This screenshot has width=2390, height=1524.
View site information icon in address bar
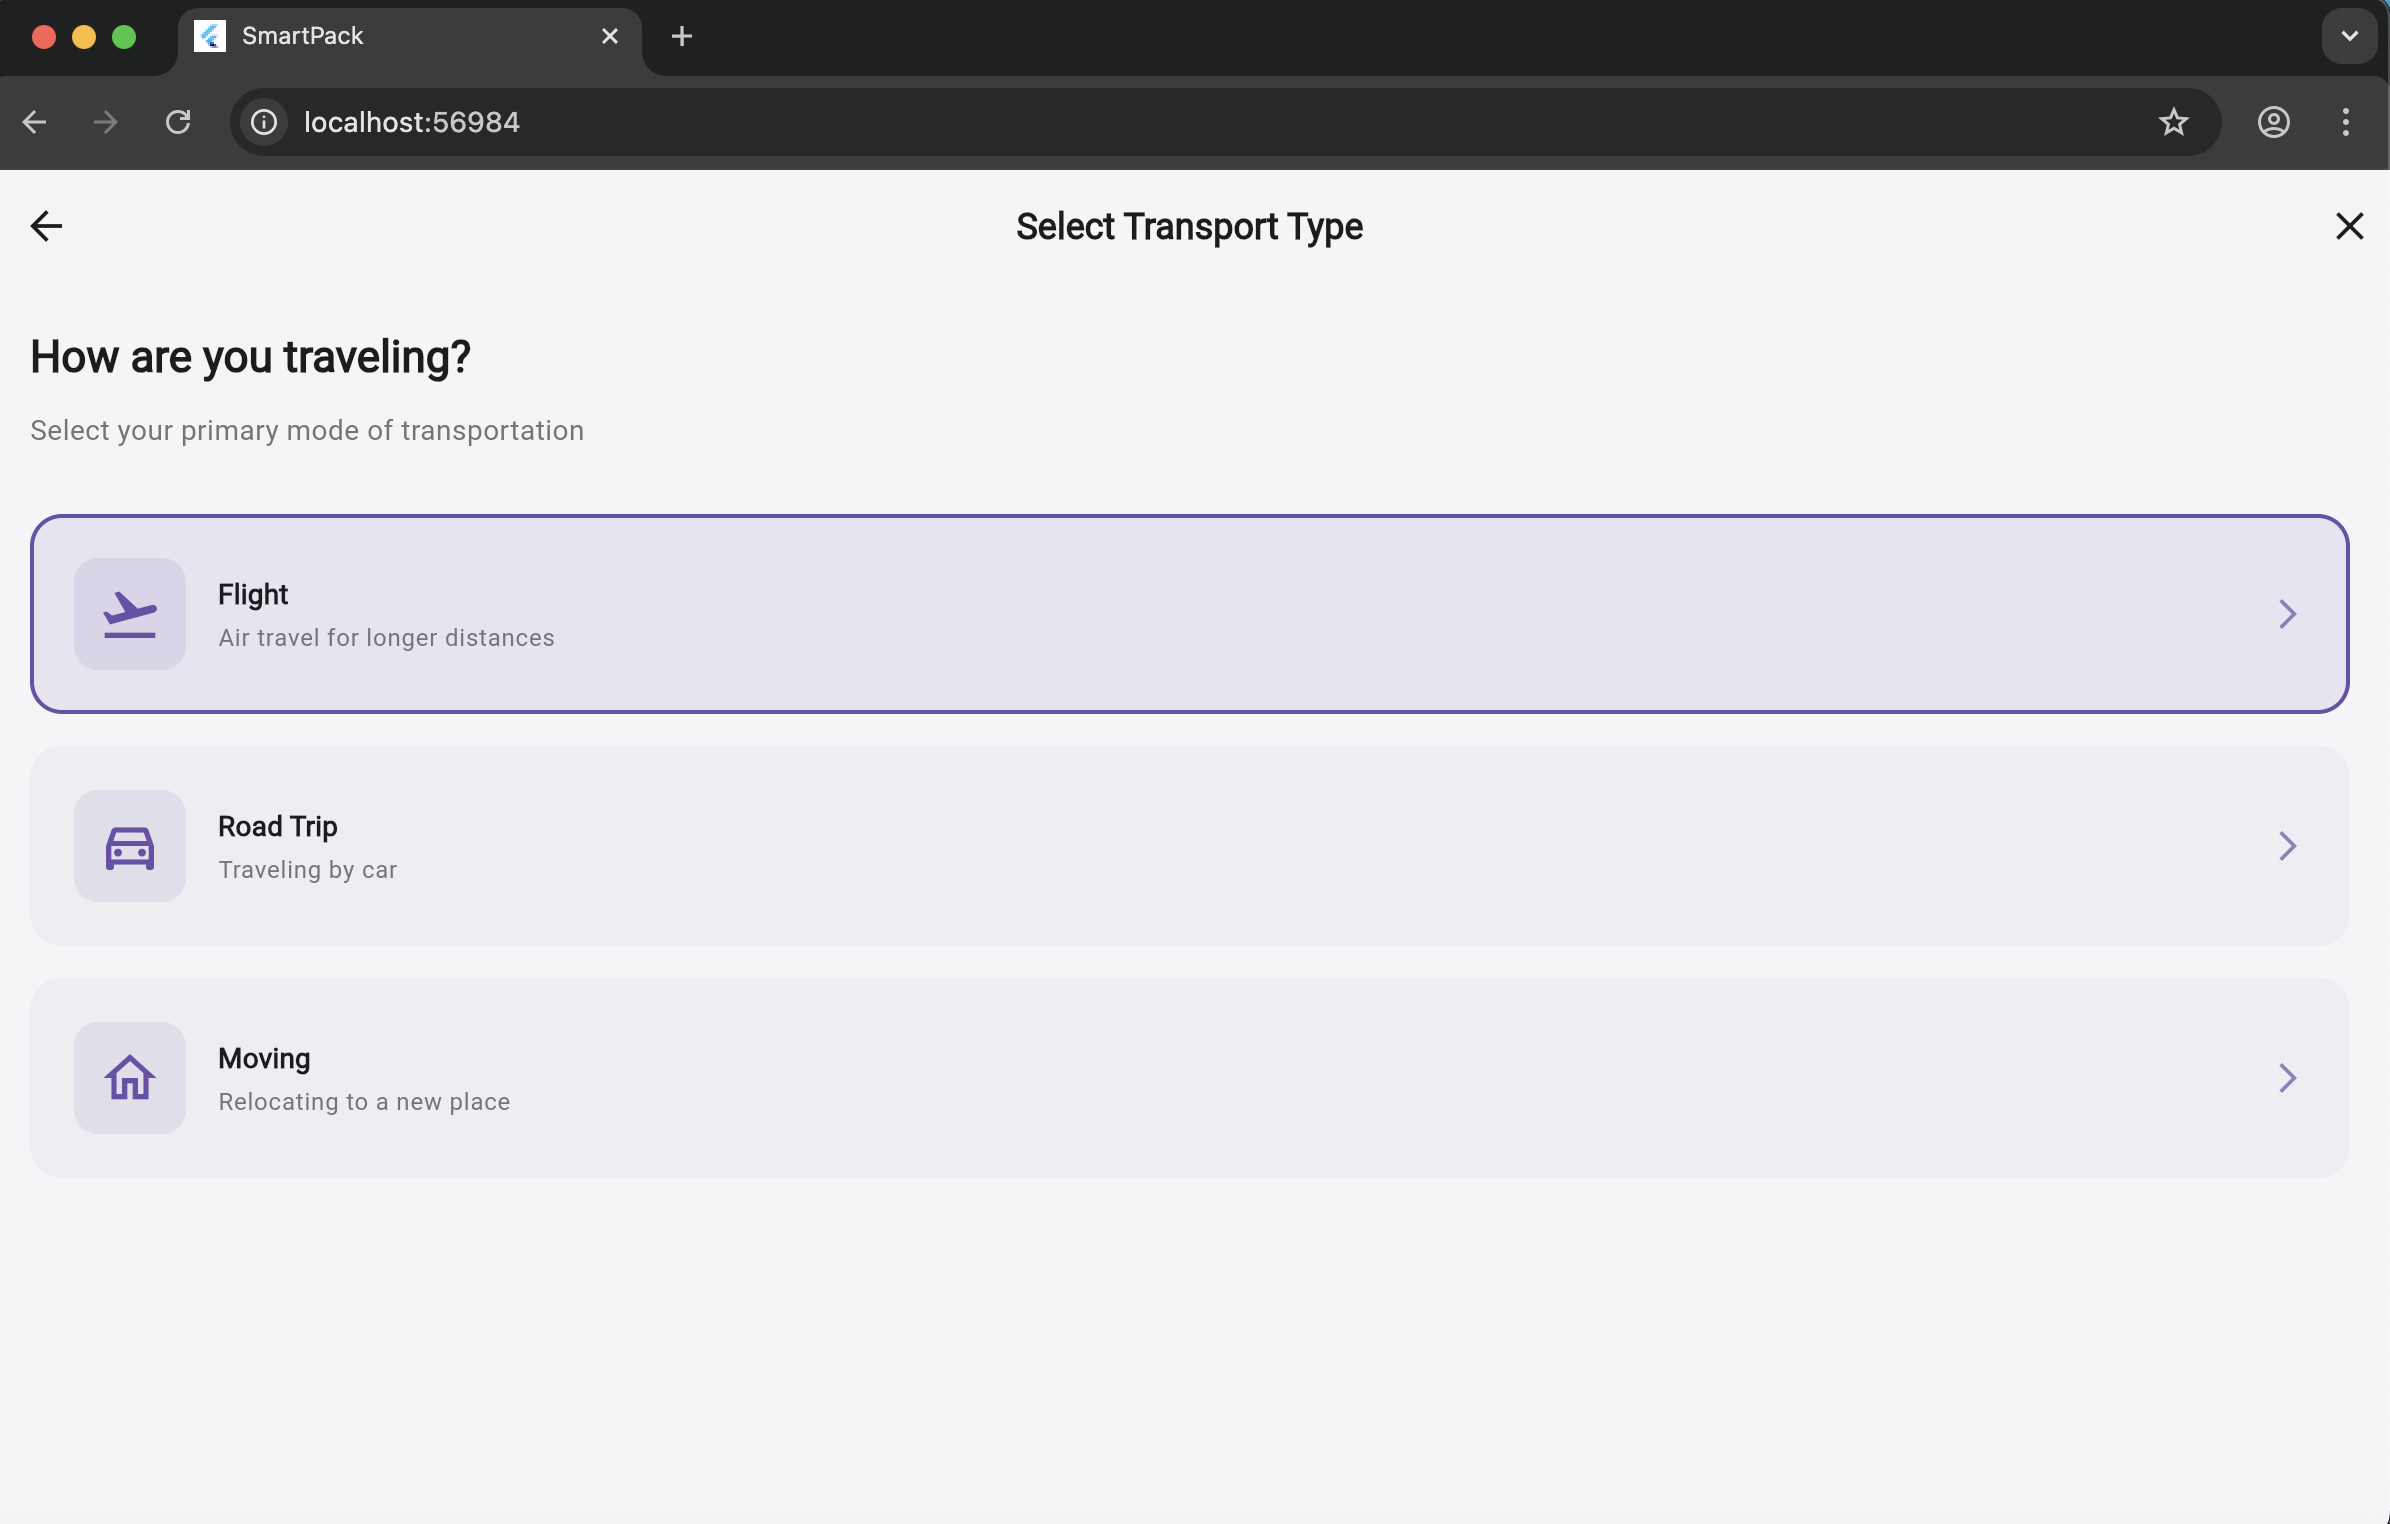[x=264, y=122]
